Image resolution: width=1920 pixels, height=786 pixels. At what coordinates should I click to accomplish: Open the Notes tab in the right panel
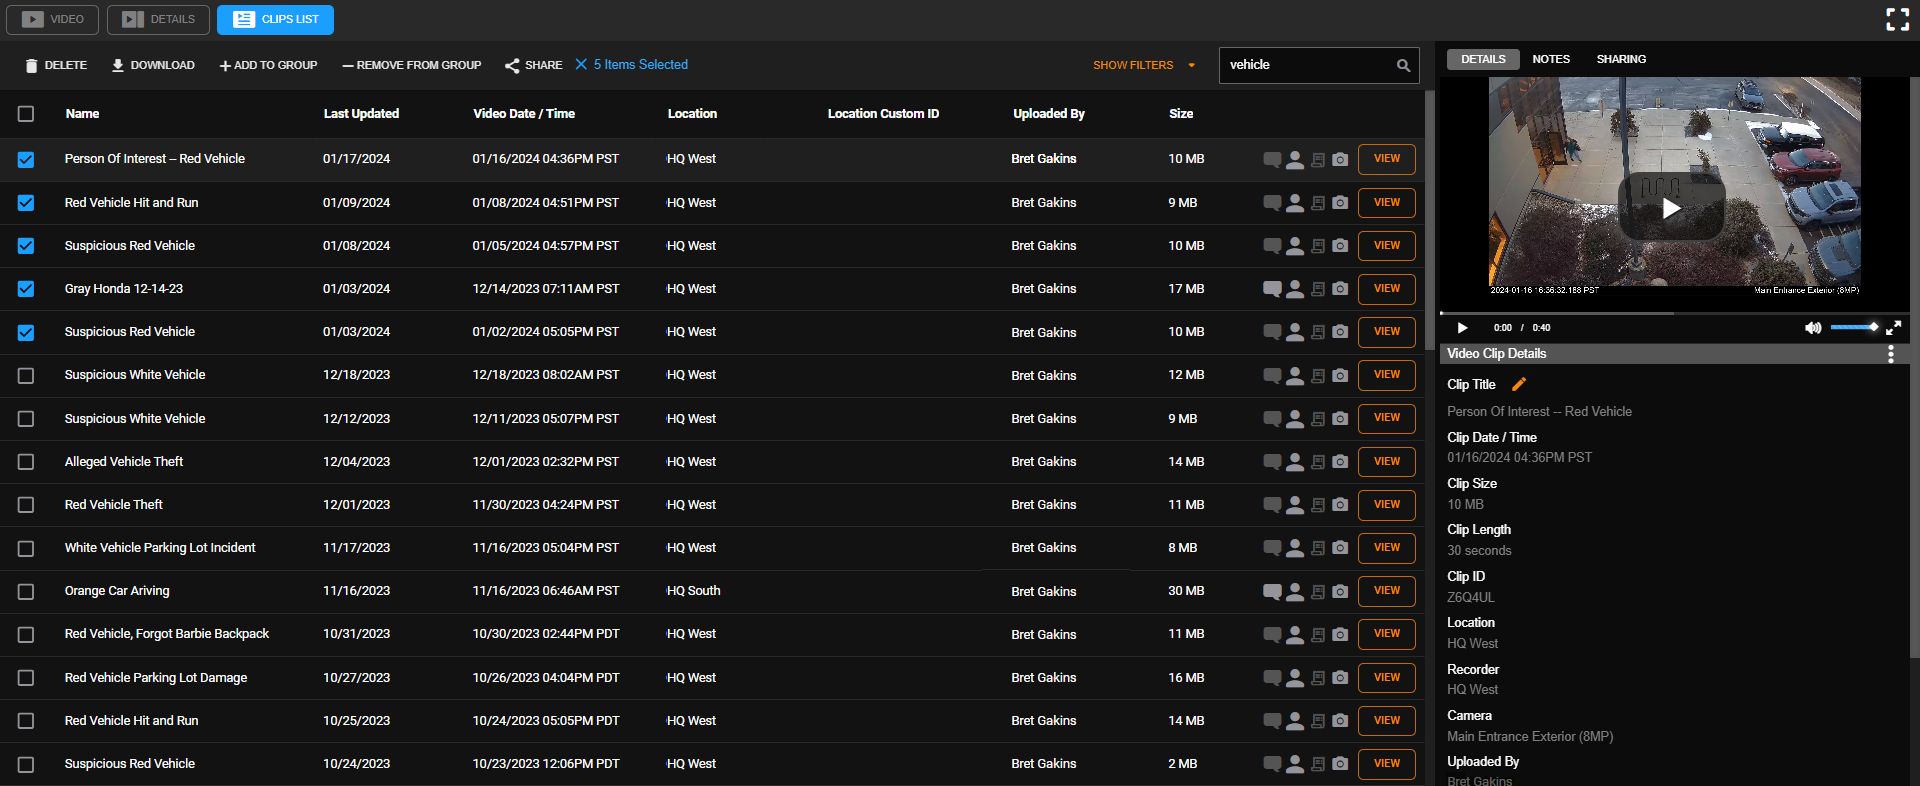(1551, 60)
